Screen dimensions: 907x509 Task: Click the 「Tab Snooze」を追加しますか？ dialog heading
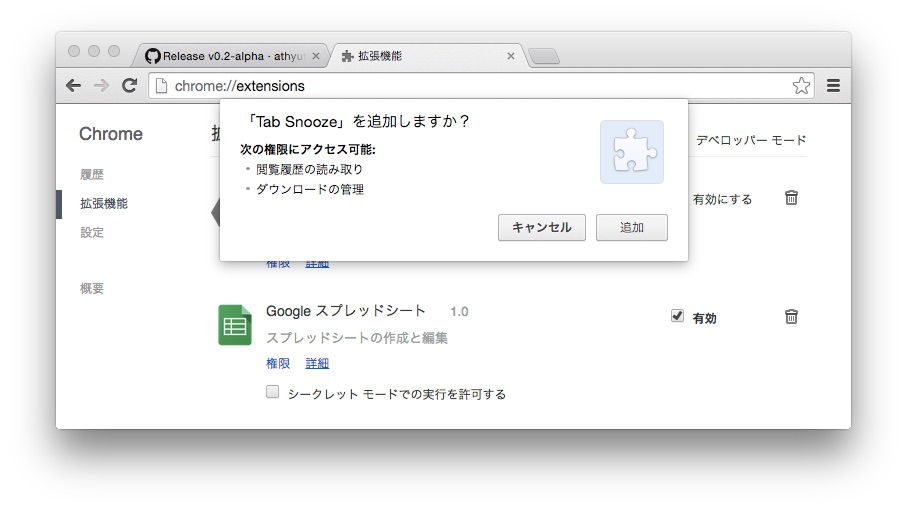click(x=357, y=121)
